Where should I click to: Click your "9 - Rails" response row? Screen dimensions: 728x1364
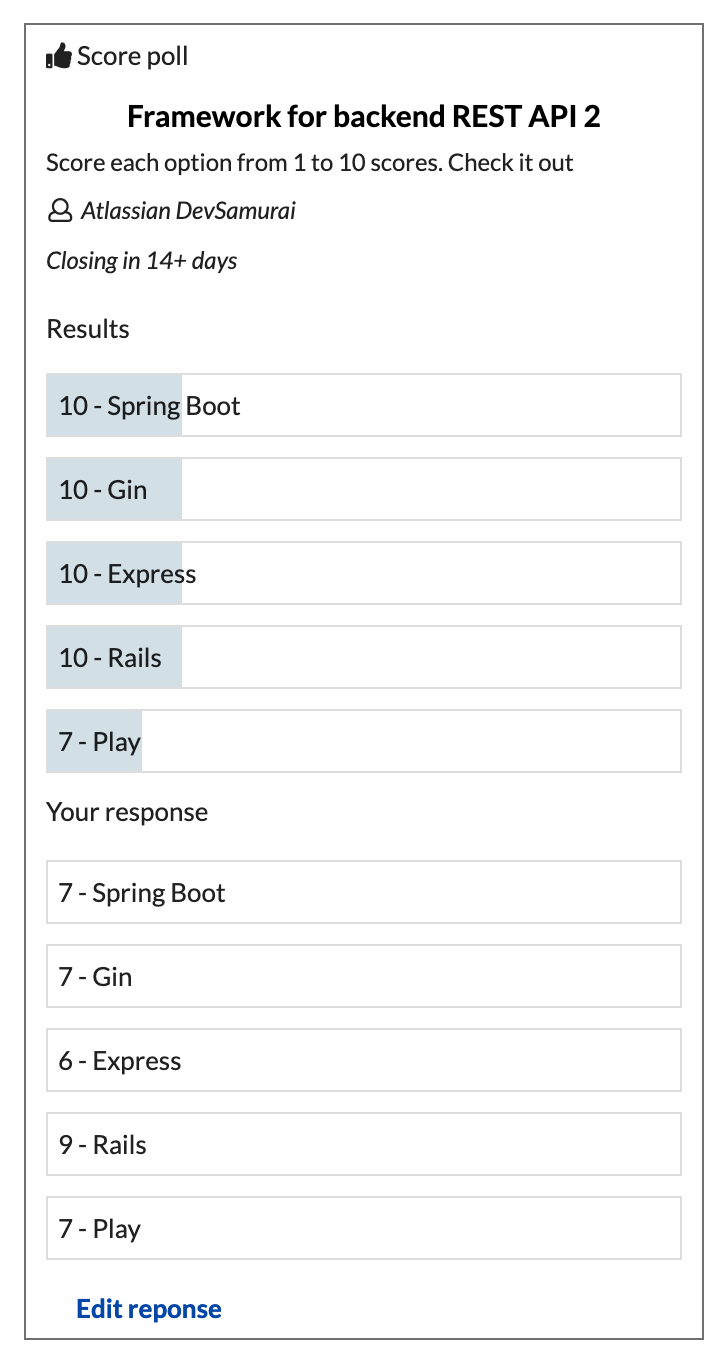[364, 1145]
